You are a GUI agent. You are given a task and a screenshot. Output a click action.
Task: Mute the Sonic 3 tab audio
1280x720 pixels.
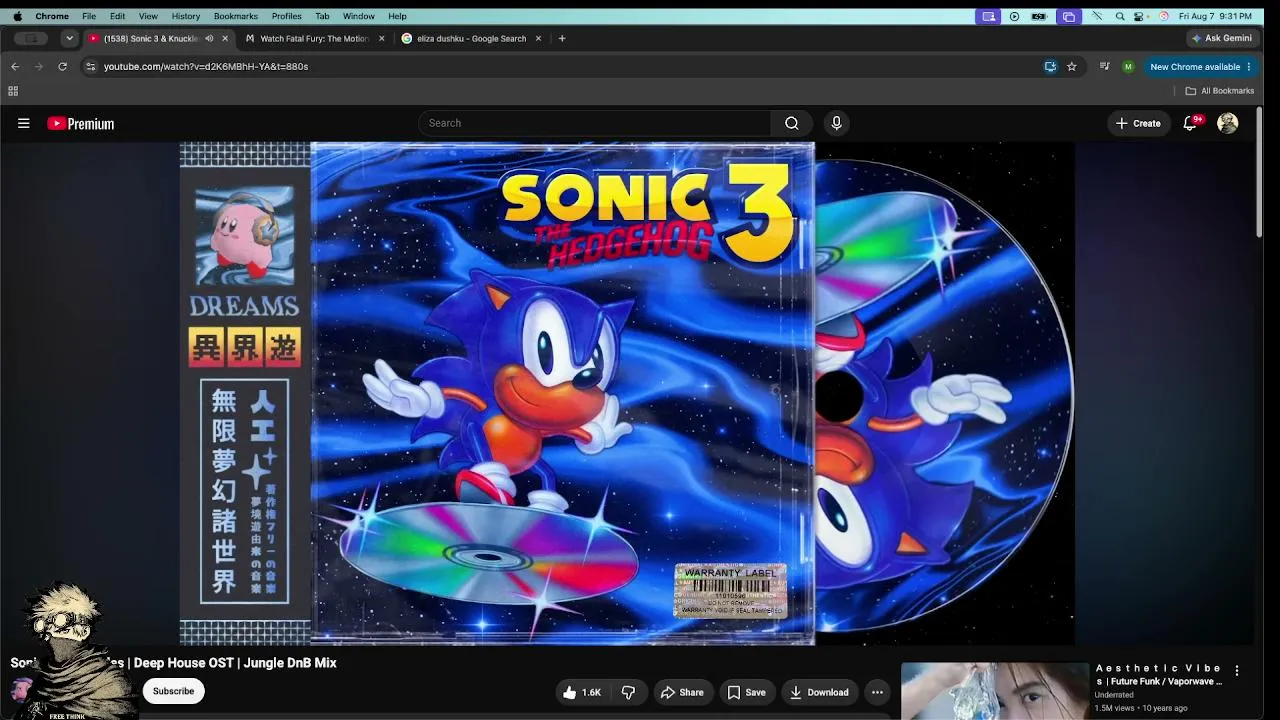(209, 38)
